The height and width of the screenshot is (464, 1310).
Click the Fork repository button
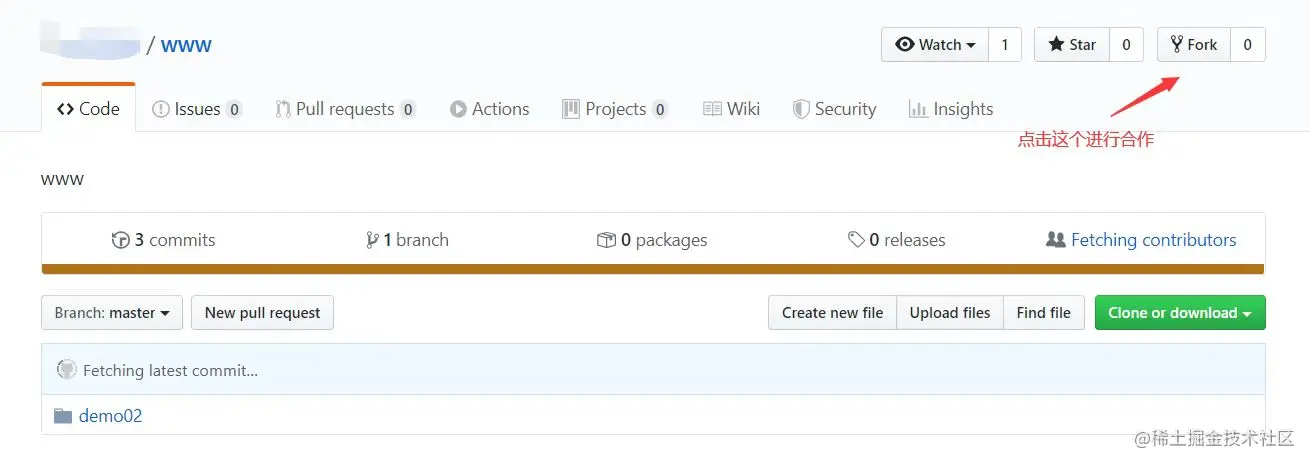1193,45
